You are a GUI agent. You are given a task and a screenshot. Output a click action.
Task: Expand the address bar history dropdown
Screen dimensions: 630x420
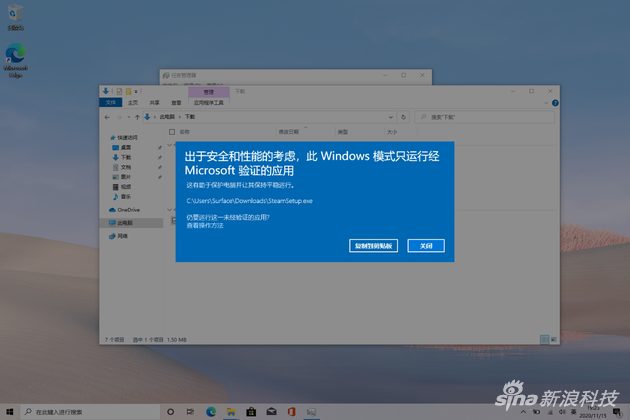click(391, 117)
